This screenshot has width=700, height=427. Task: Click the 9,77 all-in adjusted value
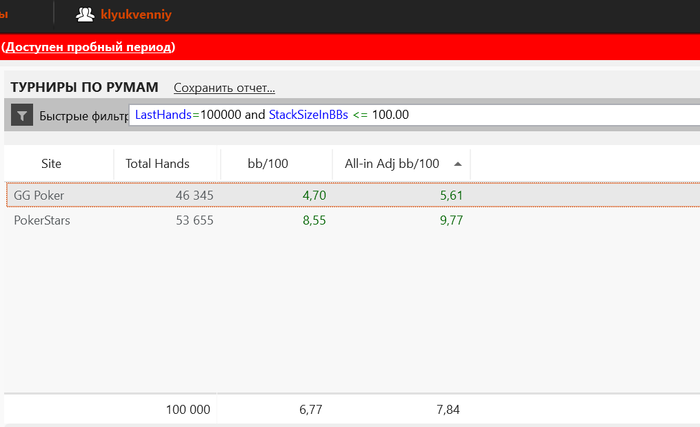(x=451, y=220)
